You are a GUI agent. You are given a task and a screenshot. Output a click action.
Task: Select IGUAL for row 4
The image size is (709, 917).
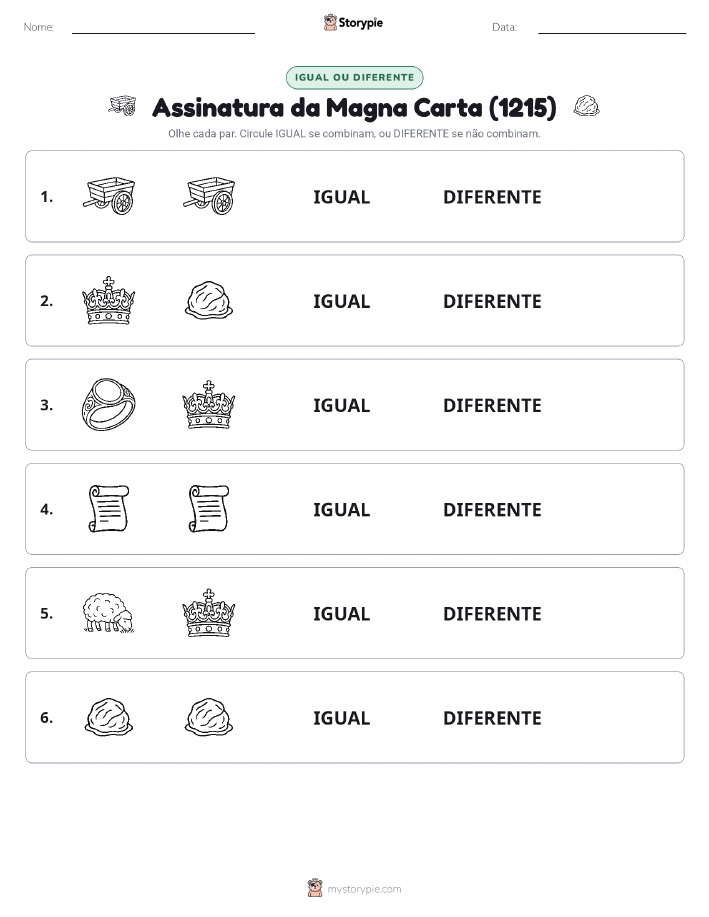[342, 509]
